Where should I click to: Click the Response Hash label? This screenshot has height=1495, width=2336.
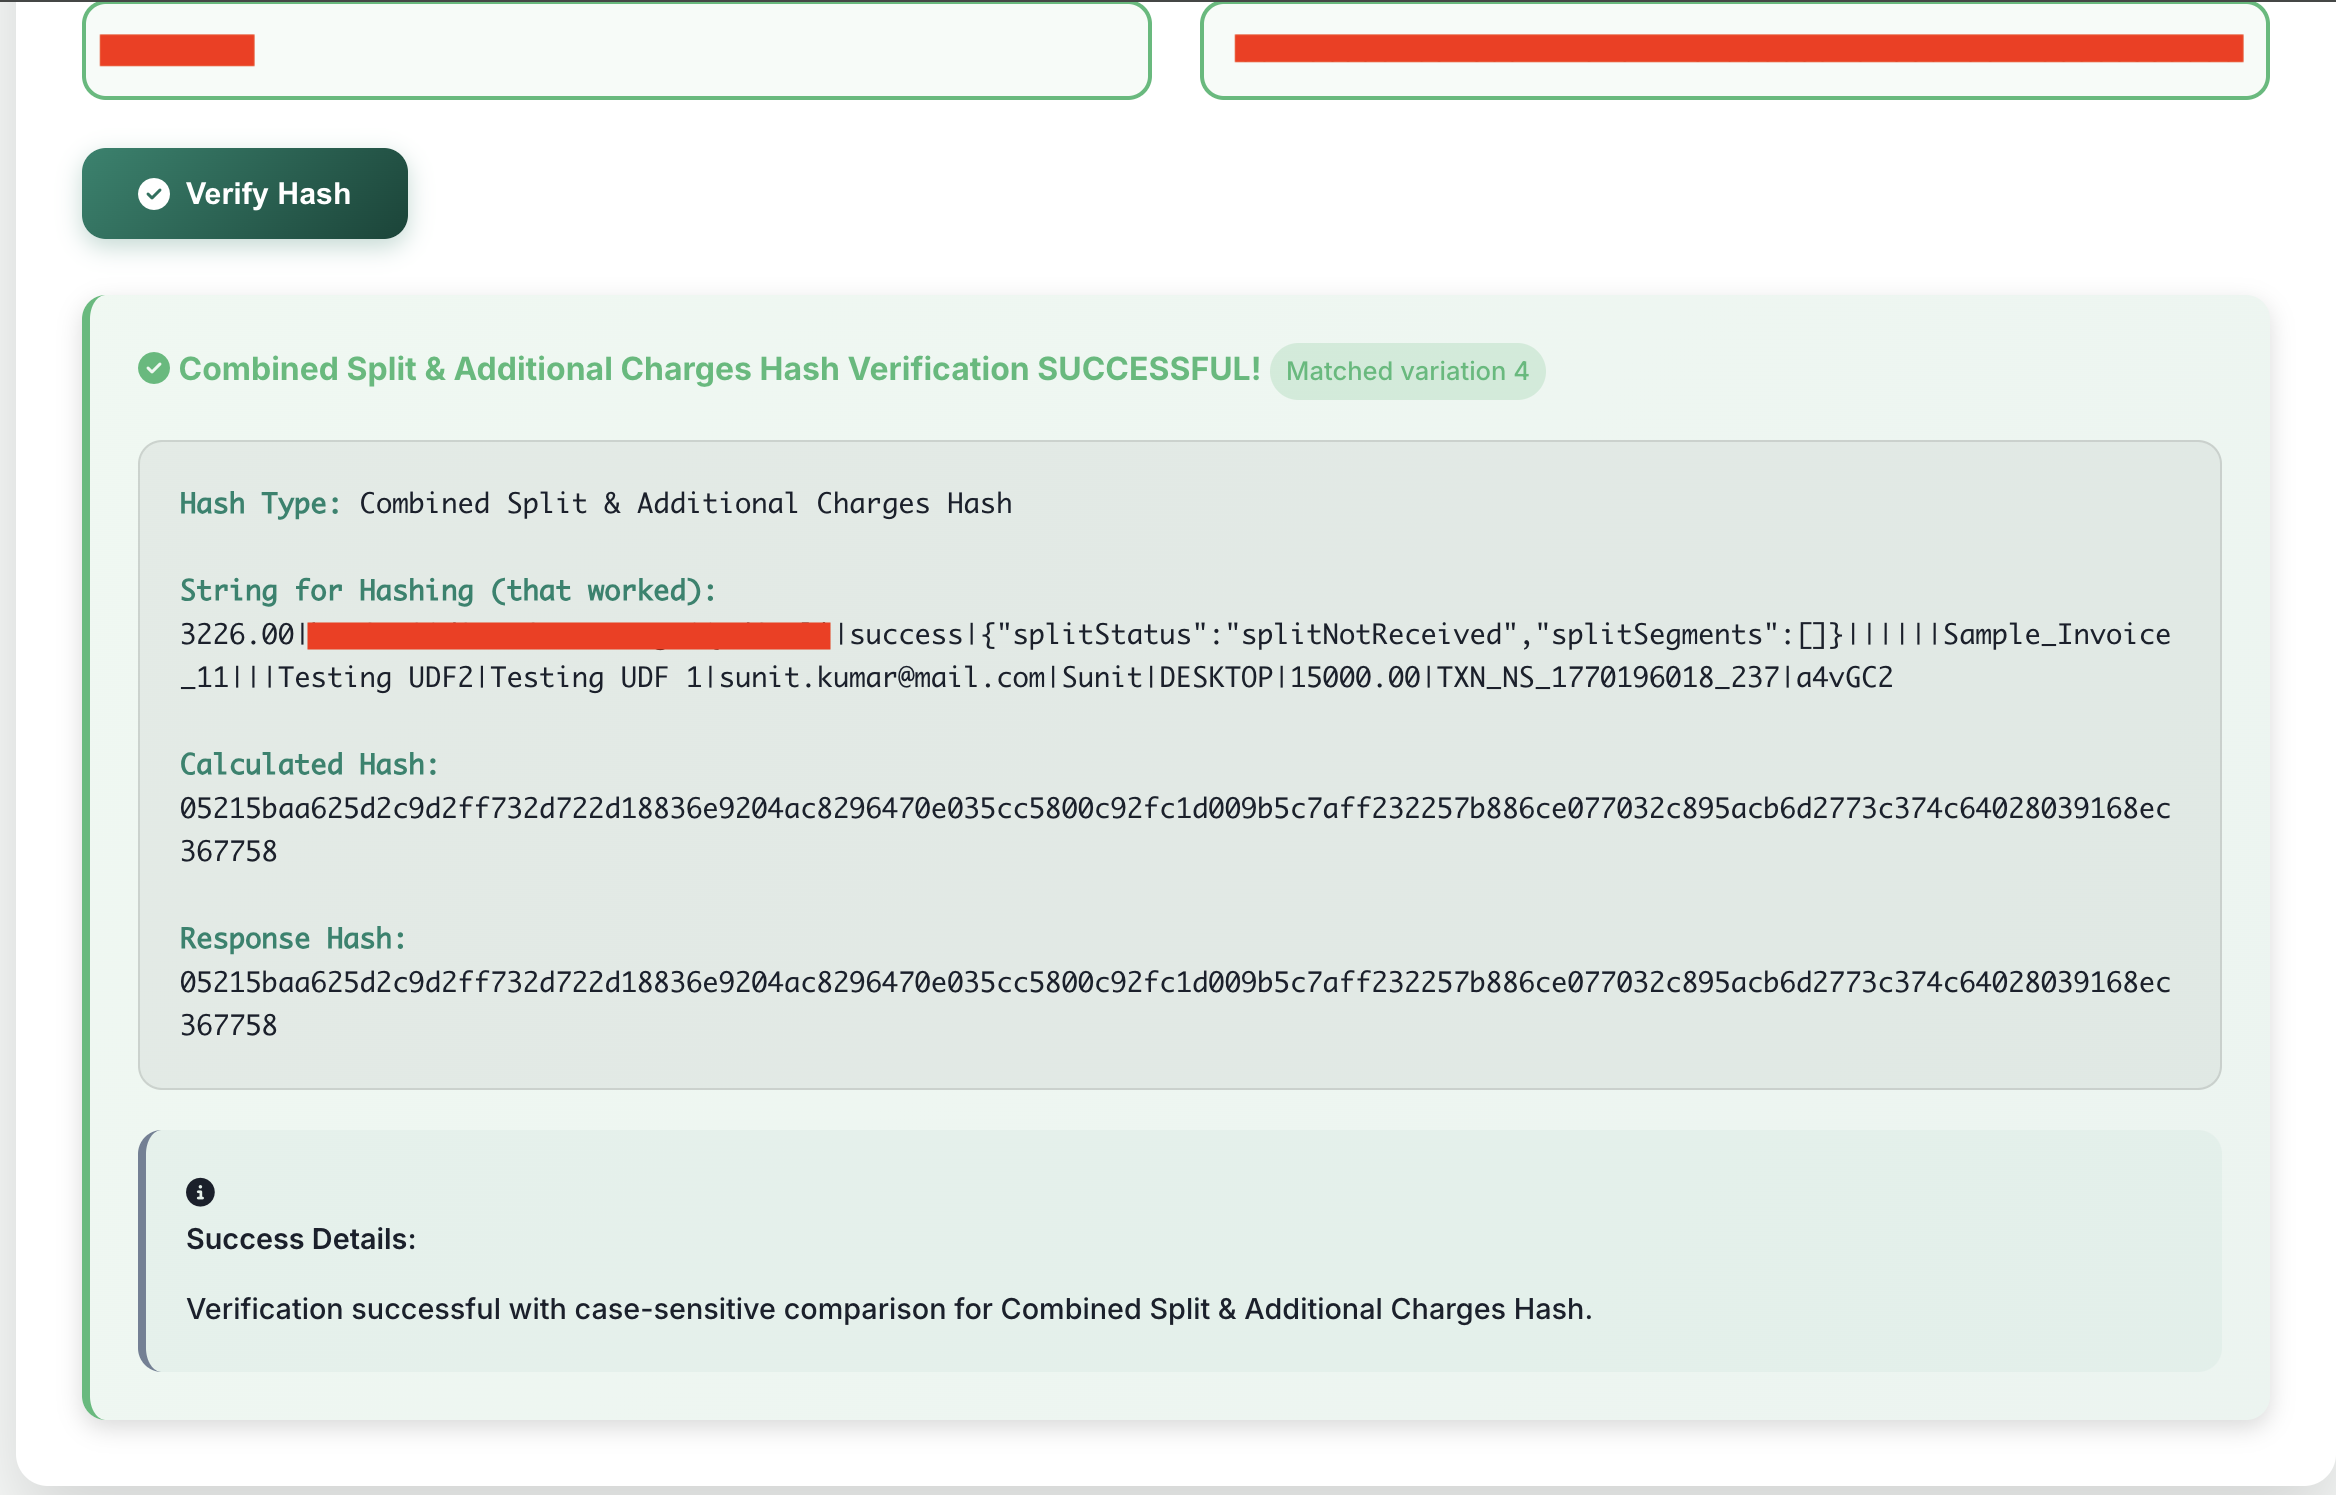[x=292, y=938]
